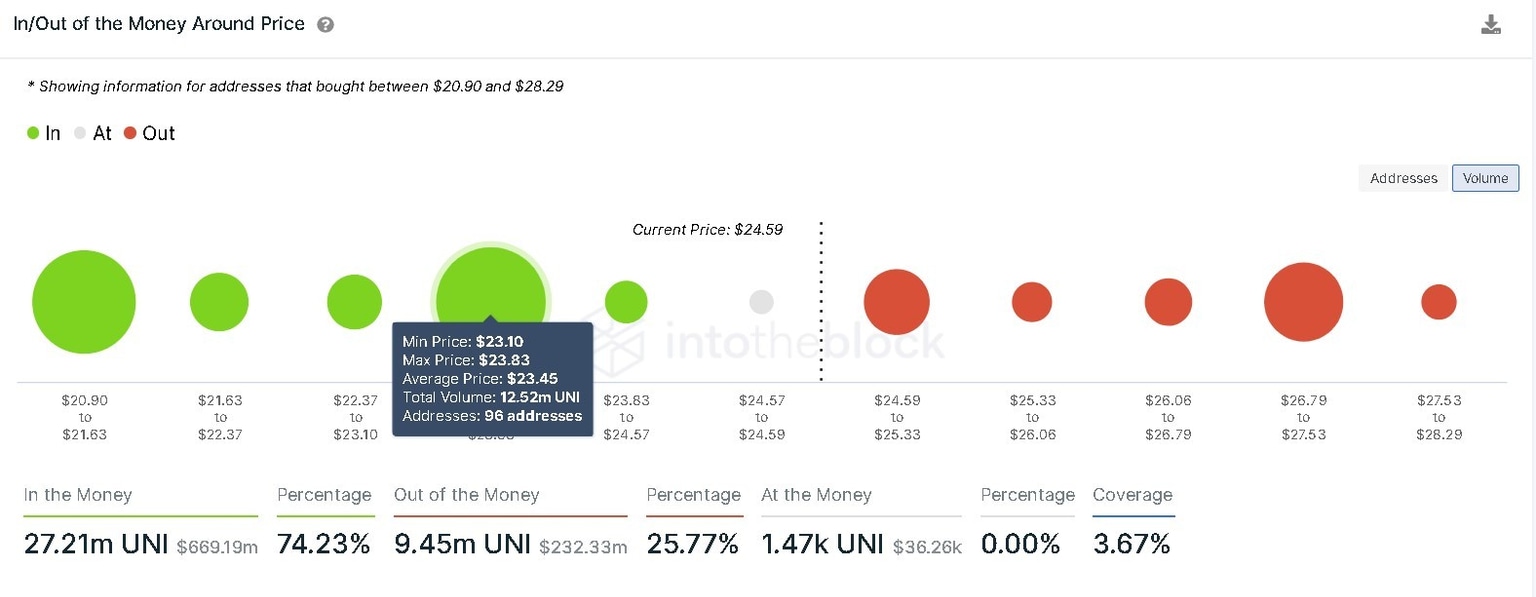Click the small red $27.53 to $28.29 bubble

pyautogui.click(x=1439, y=302)
